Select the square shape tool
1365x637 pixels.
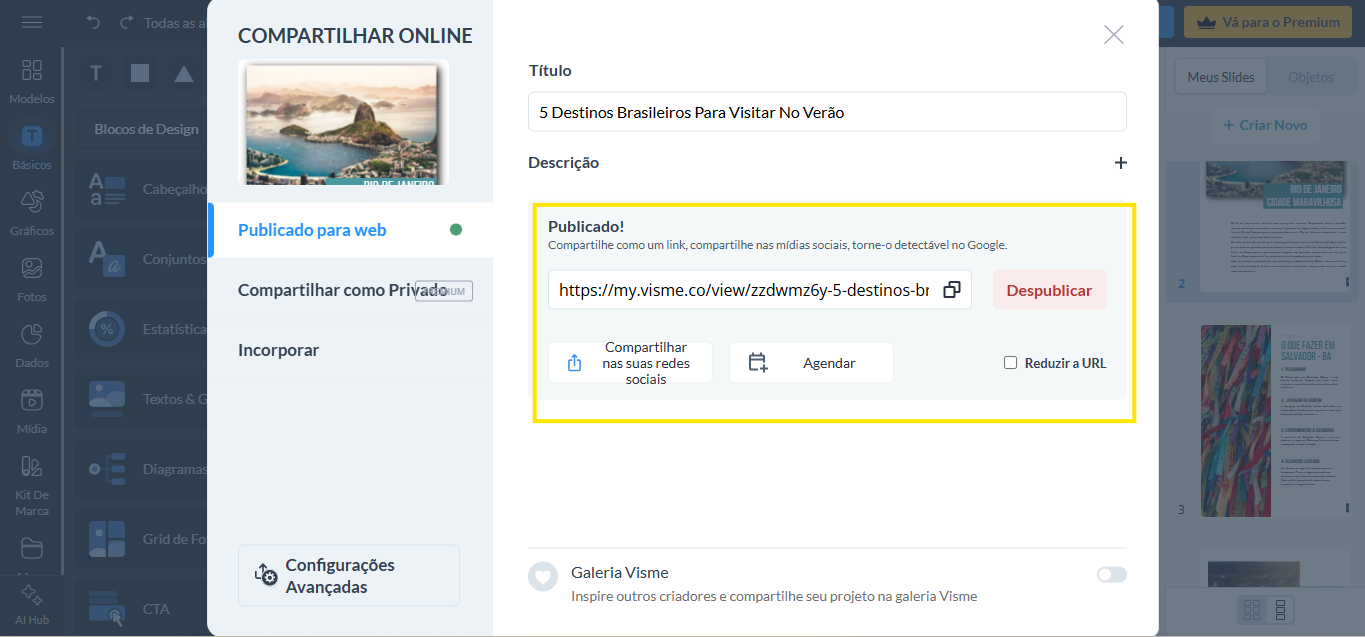(140, 73)
